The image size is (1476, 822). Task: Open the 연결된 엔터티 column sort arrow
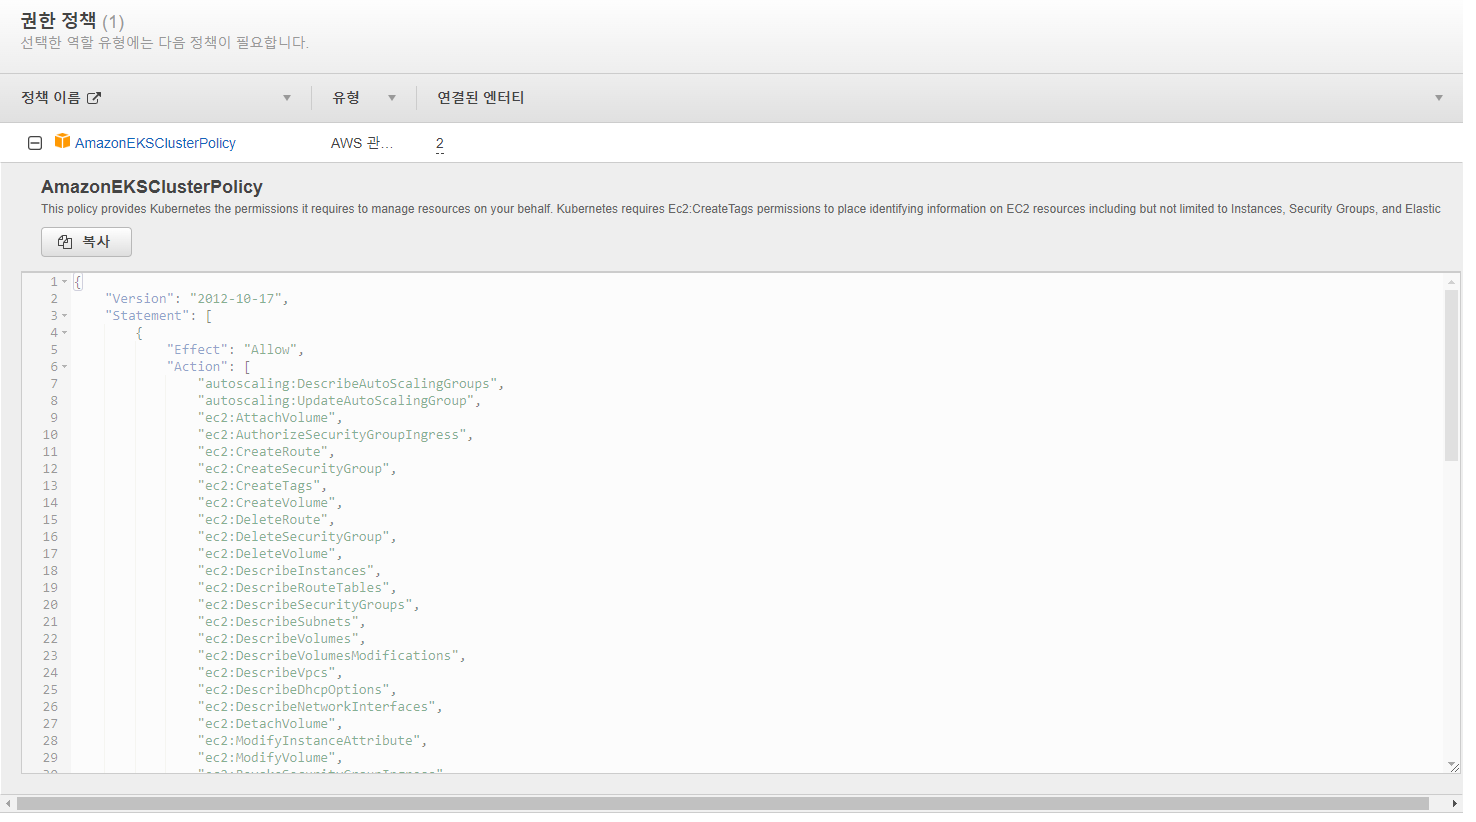1439,98
